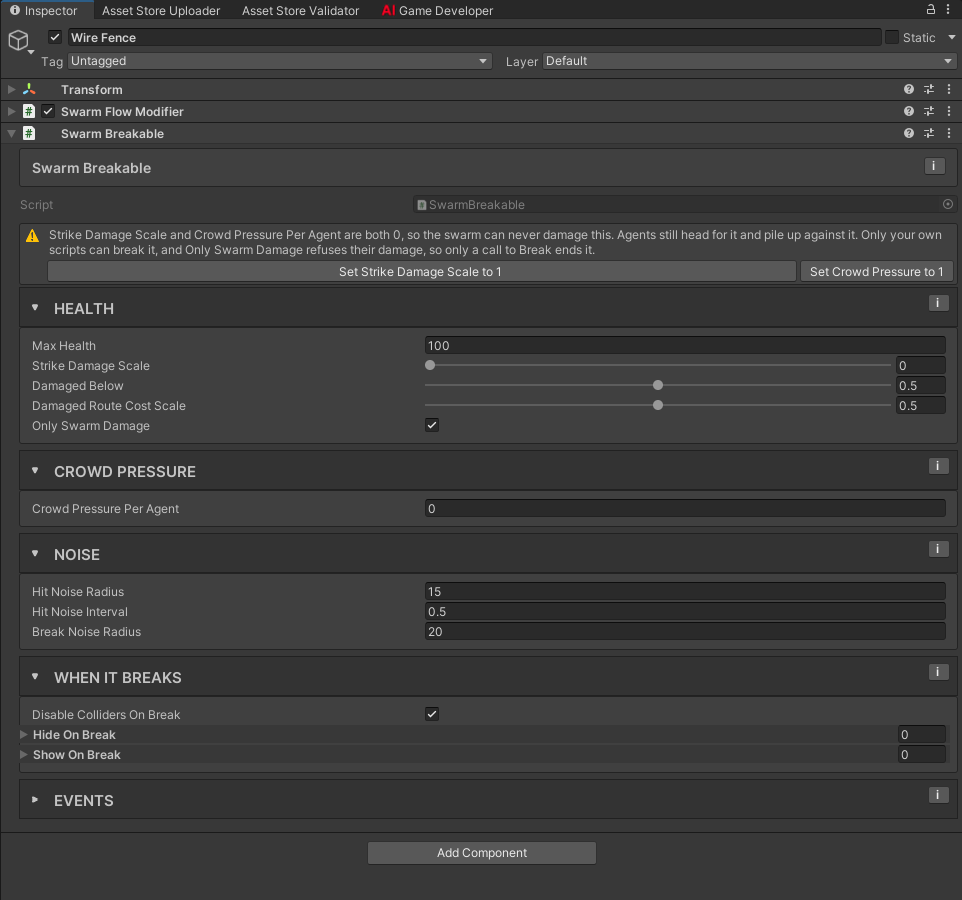Click the Max Health value field
The height and width of the screenshot is (900, 962).
coord(685,345)
